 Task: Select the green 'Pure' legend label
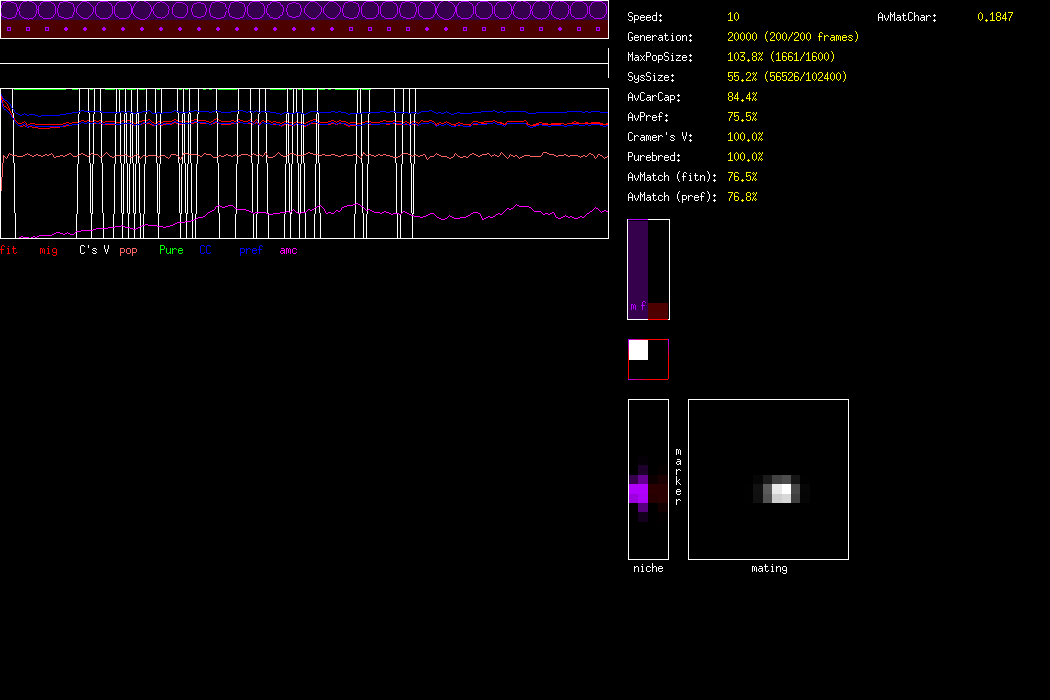pos(171,250)
